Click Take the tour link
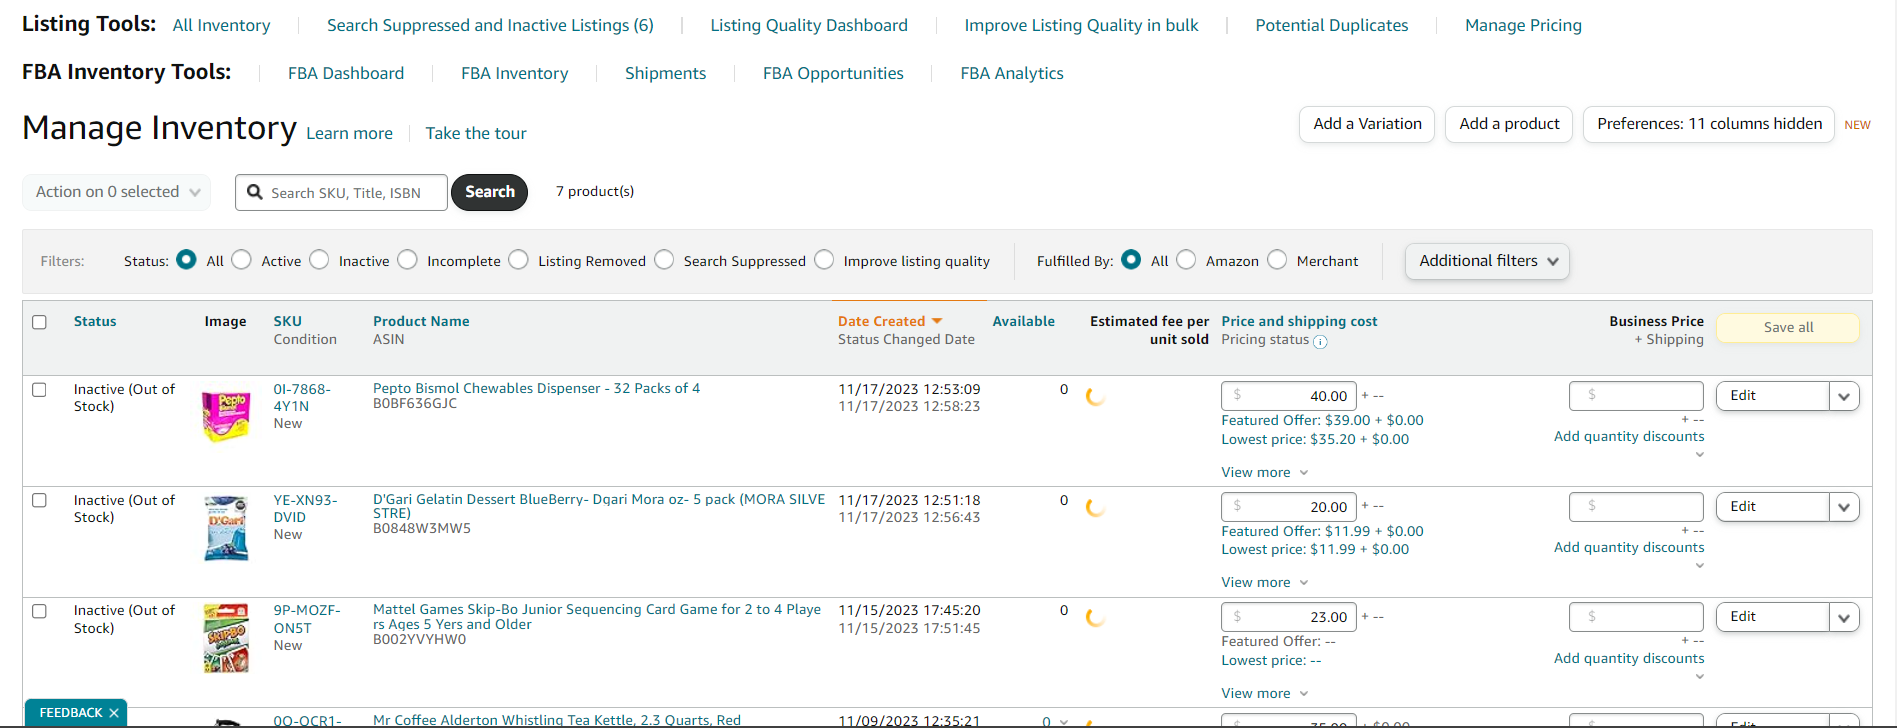The width and height of the screenshot is (1897, 728). point(476,134)
